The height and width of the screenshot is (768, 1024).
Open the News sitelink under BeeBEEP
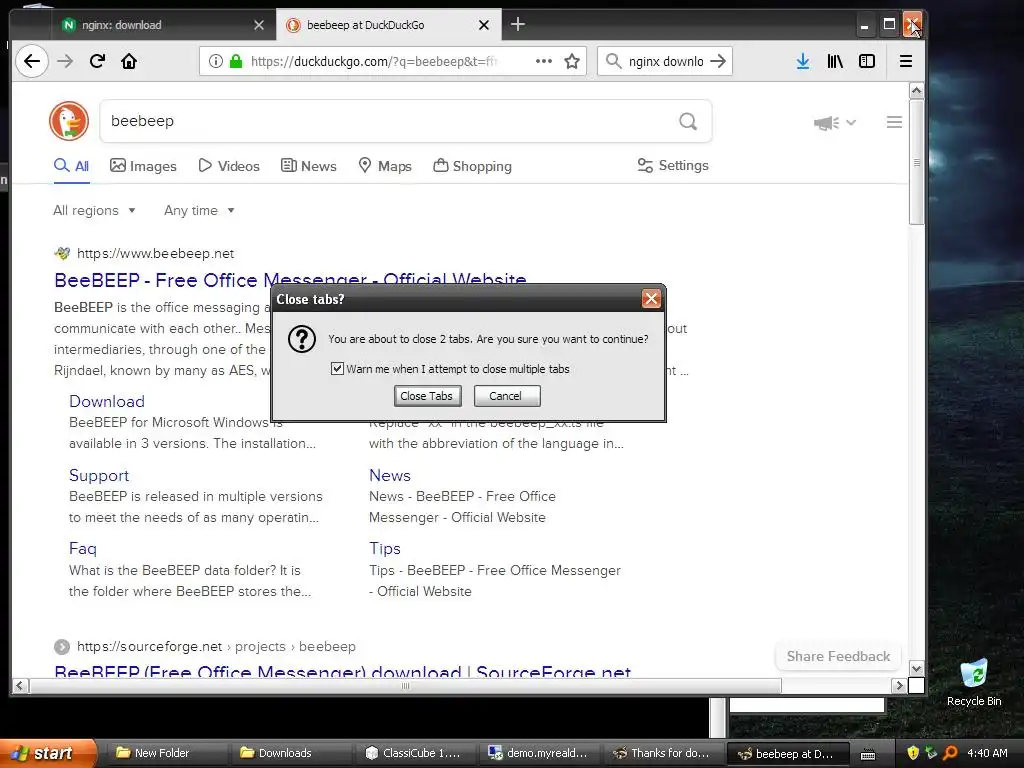[x=390, y=475]
